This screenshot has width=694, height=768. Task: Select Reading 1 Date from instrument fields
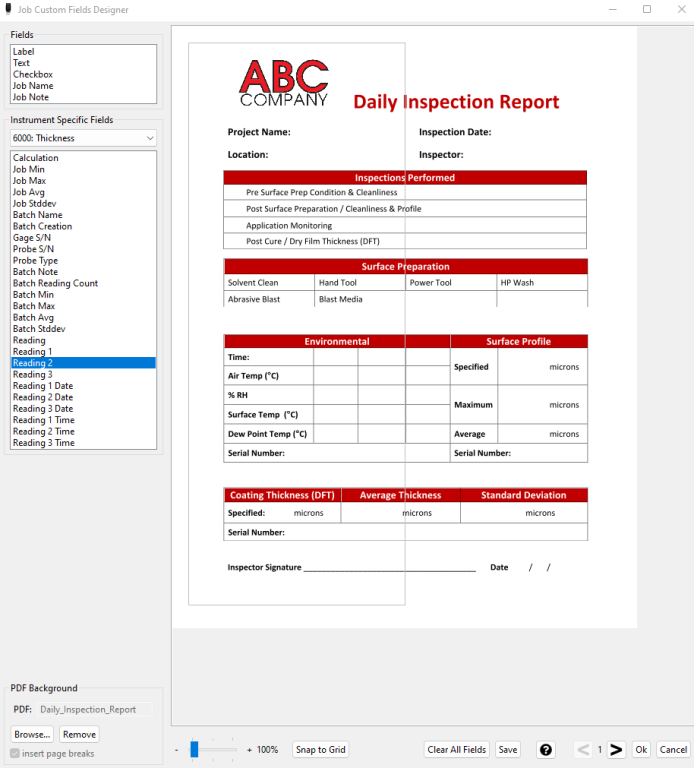pyautogui.click(x=43, y=386)
